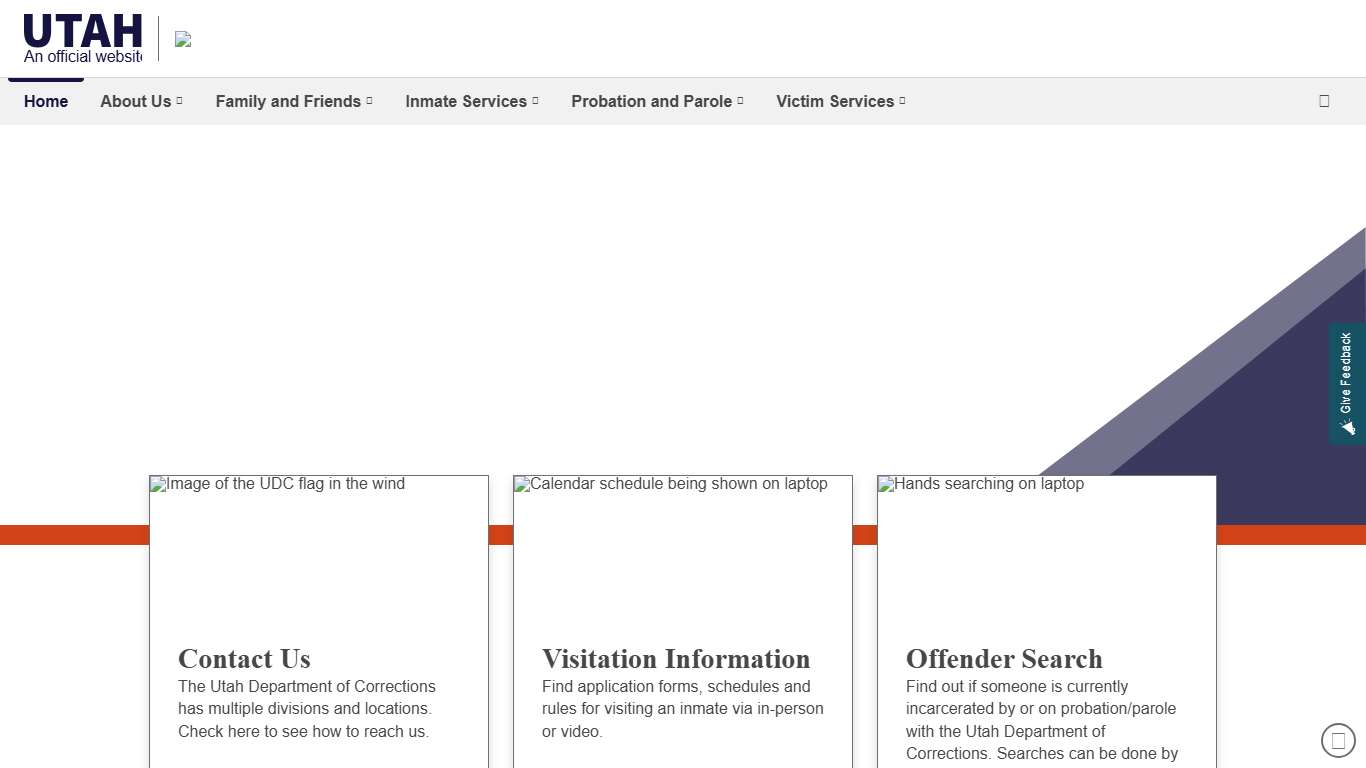Click the Offender Search description paragraph
The image size is (1366, 768).
(x=1041, y=720)
